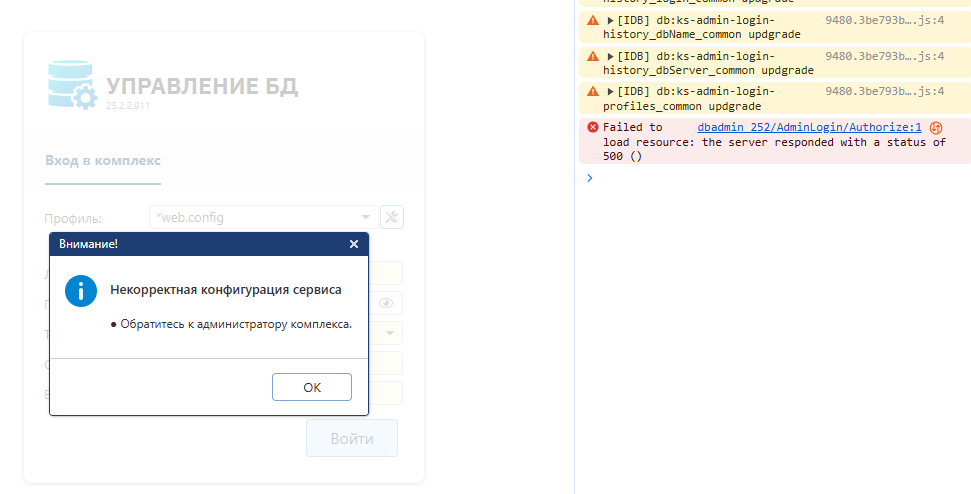Open the Профиль *web.config dropdown
971x494 pixels.
(x=264, y=217)
